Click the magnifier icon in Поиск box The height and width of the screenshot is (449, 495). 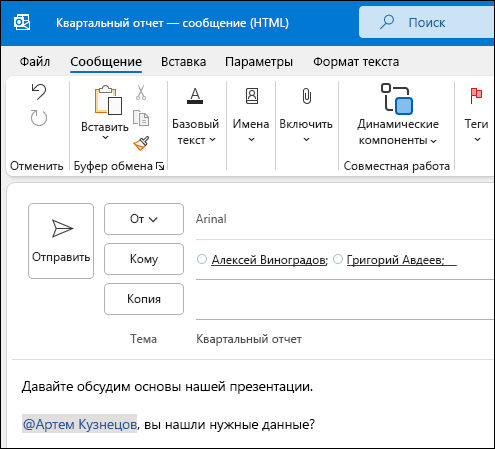pyautogui.click(x=387, y=22)
